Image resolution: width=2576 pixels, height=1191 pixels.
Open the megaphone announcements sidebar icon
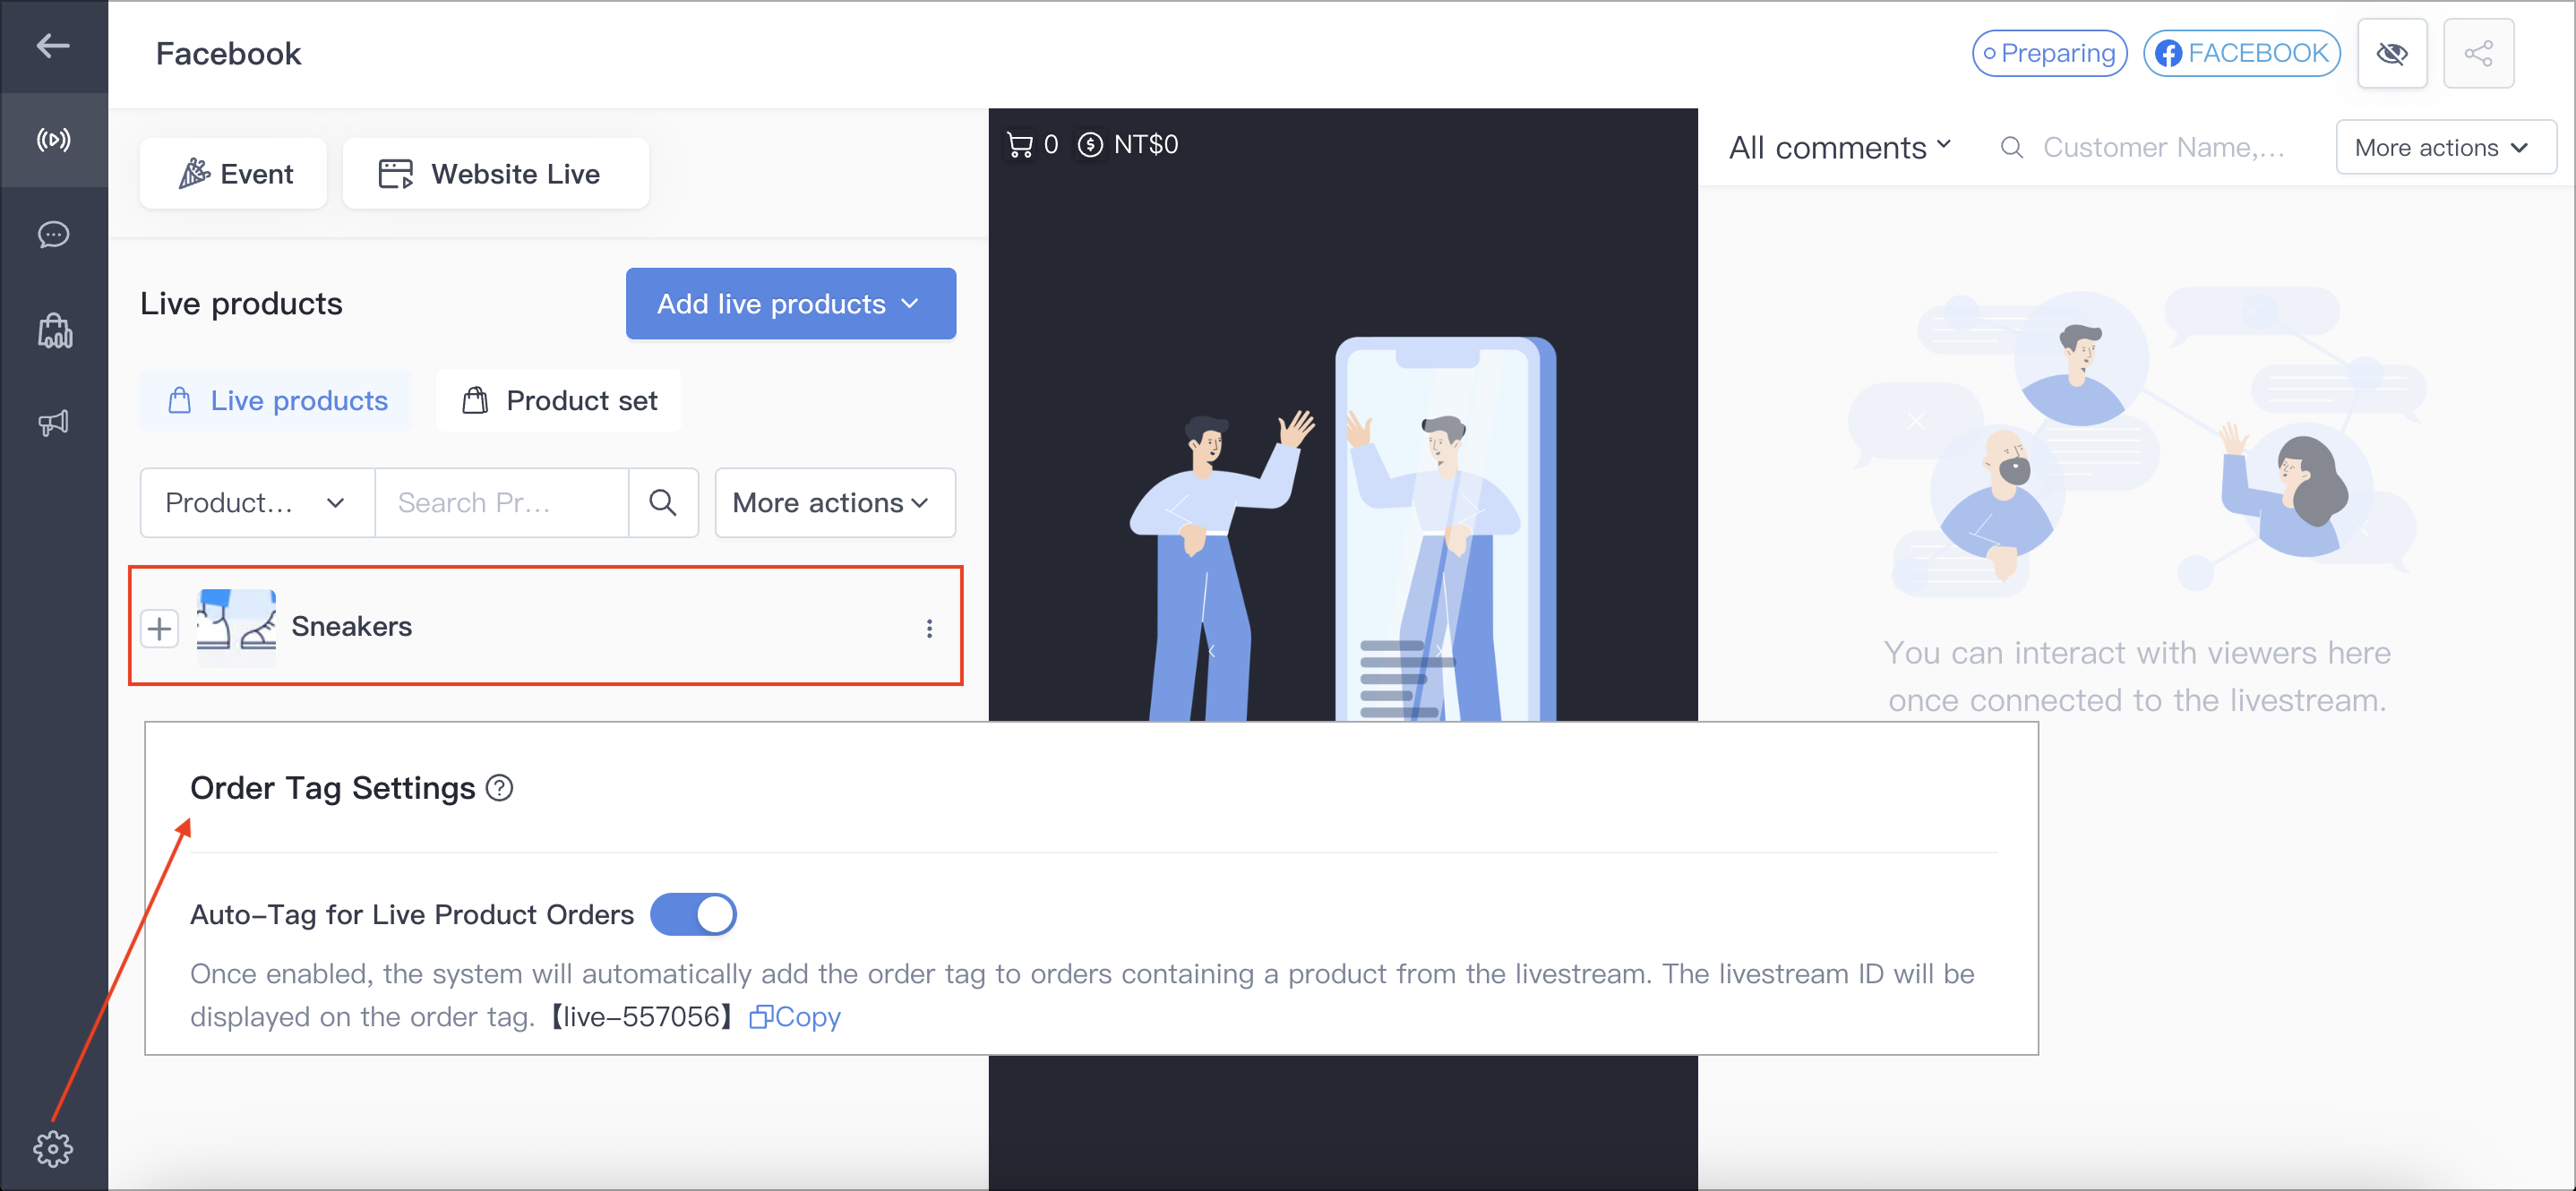pyautogui.click(x=53, y=422)
